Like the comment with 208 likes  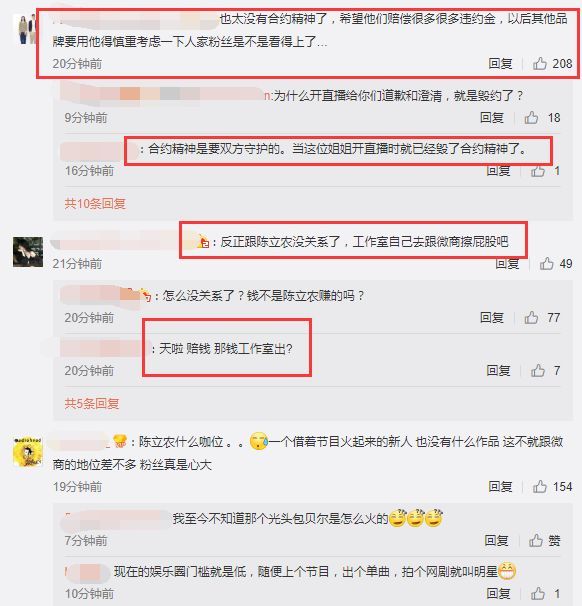click(x=539, y=63)
